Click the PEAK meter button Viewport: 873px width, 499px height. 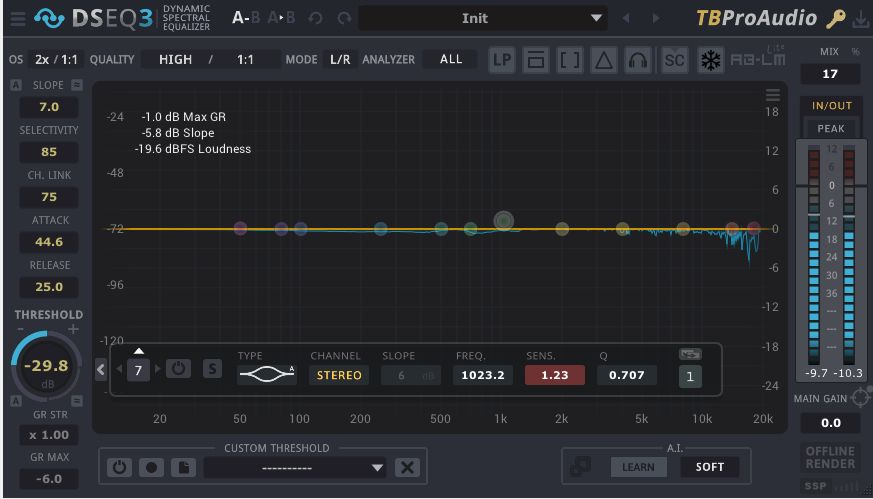click(831, 129)
